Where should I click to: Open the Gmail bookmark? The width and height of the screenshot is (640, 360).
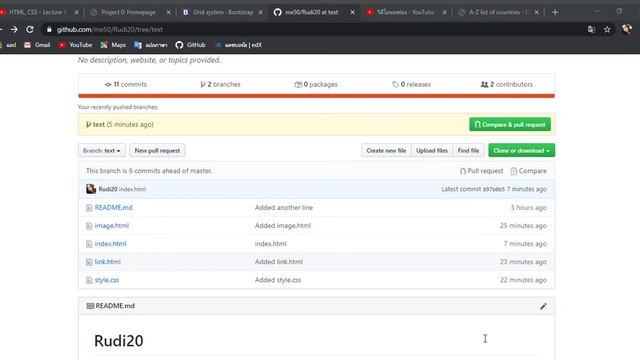37,45
